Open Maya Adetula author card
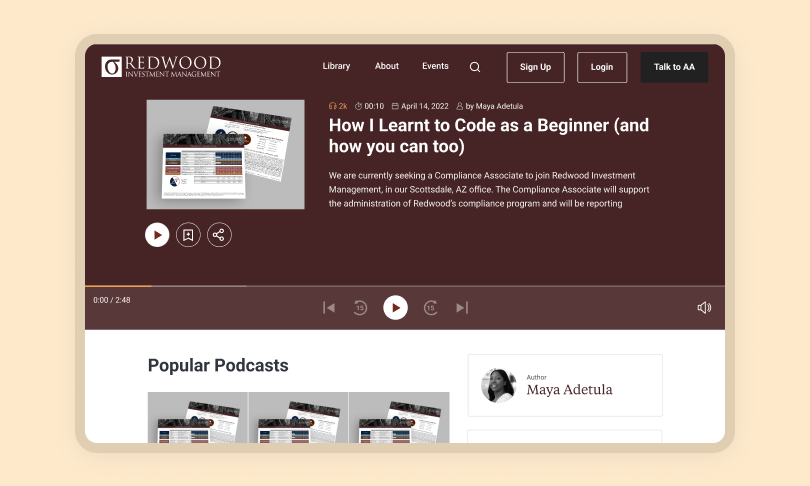810x486 pixels. pyautogui.click(x=565, y=385)
